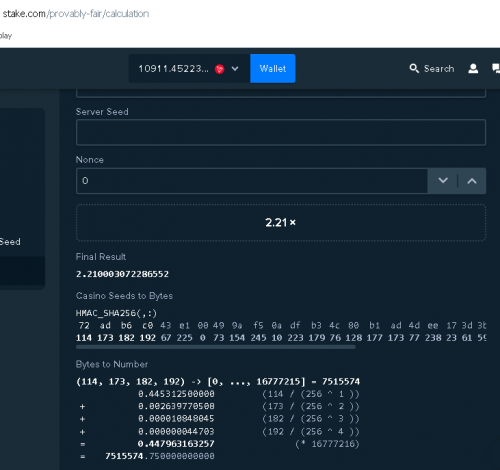Click the partially hidden field above Server Seed
The height and width of the screenshot is (470, 500).
click(x=281, y=93)
